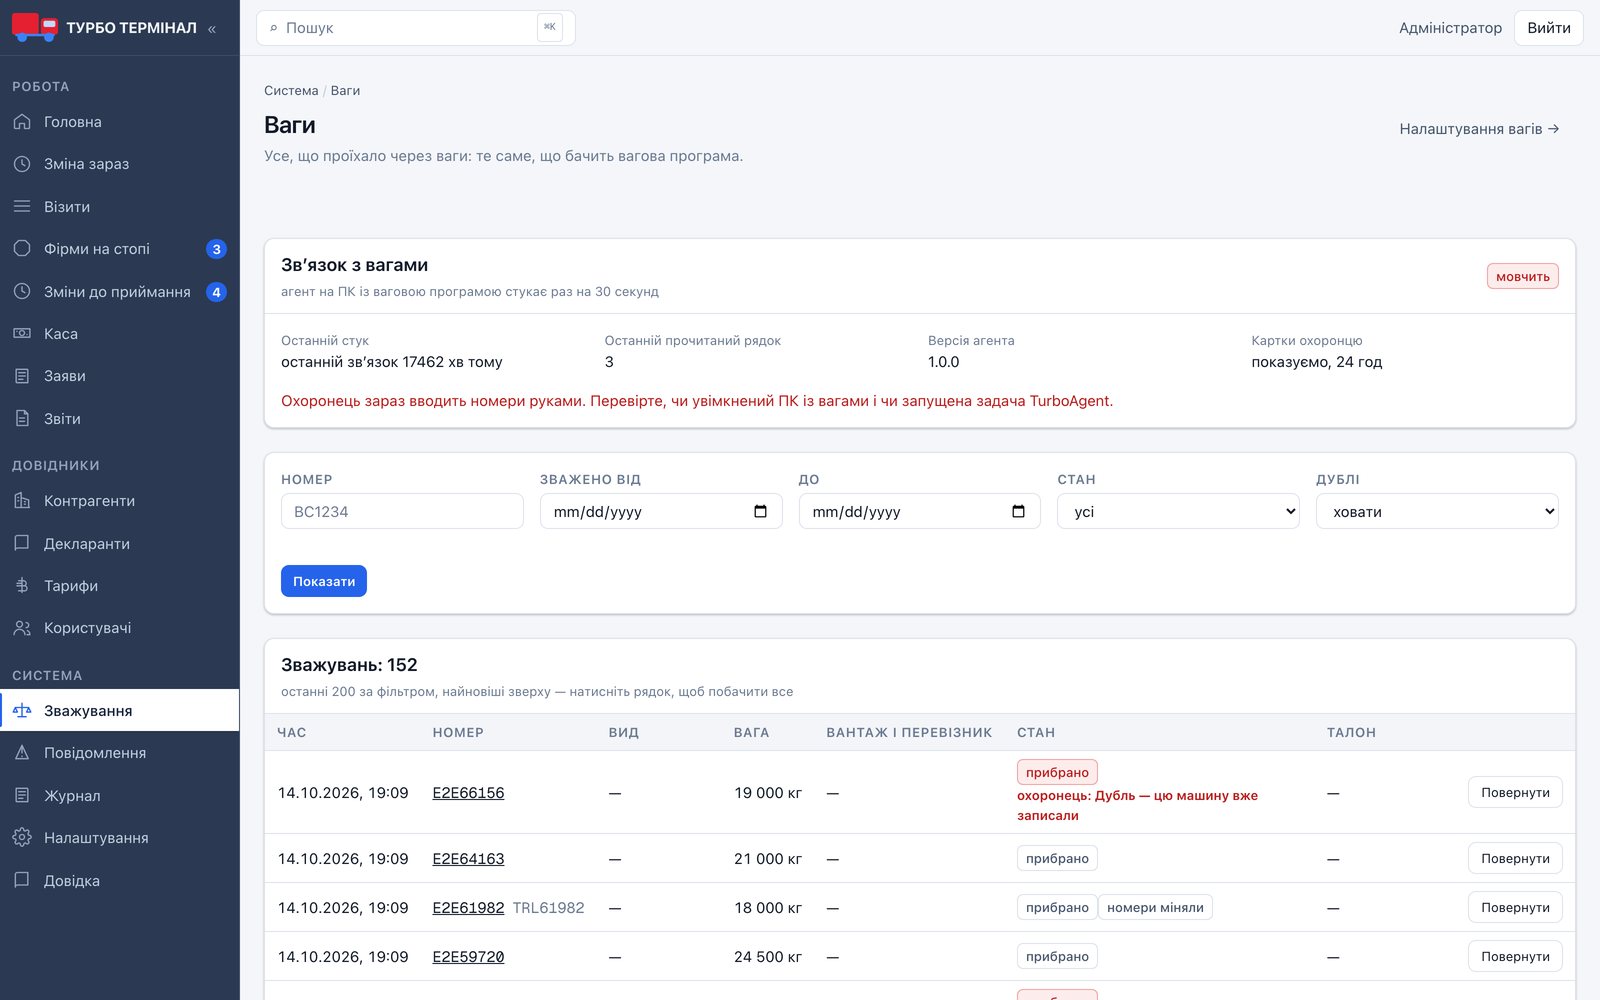Click the Система breadcrumb
This screenshot has height=1000, width=1600.
click(x=291, y=90)
